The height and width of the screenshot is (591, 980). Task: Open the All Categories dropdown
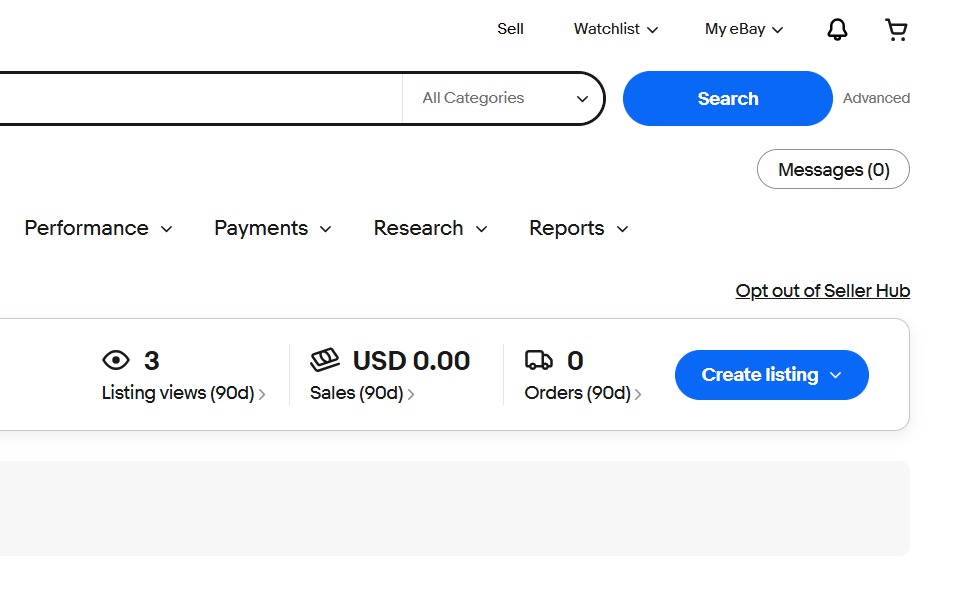(x=504, y=98)
